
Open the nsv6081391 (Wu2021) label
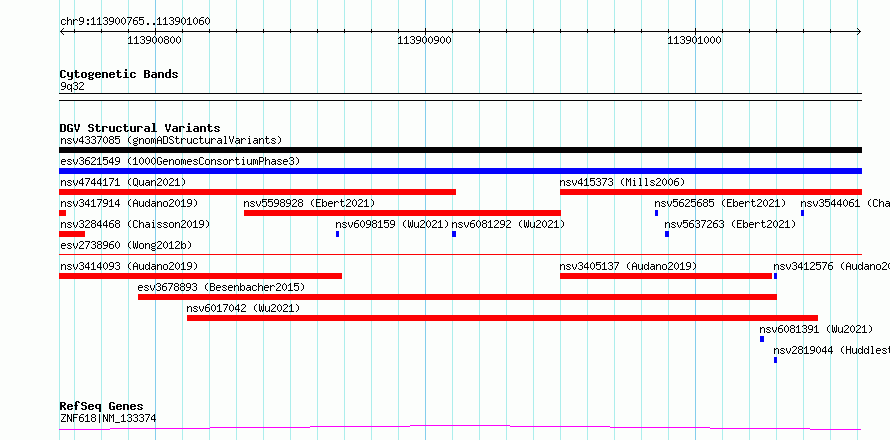click(x=816, y=329)
